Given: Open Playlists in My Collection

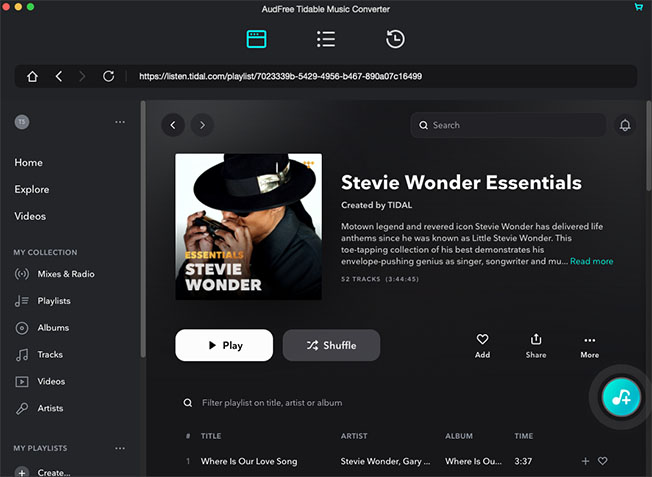Looking at the screenshot, I should pyautogui.click(x=54, y=301).
